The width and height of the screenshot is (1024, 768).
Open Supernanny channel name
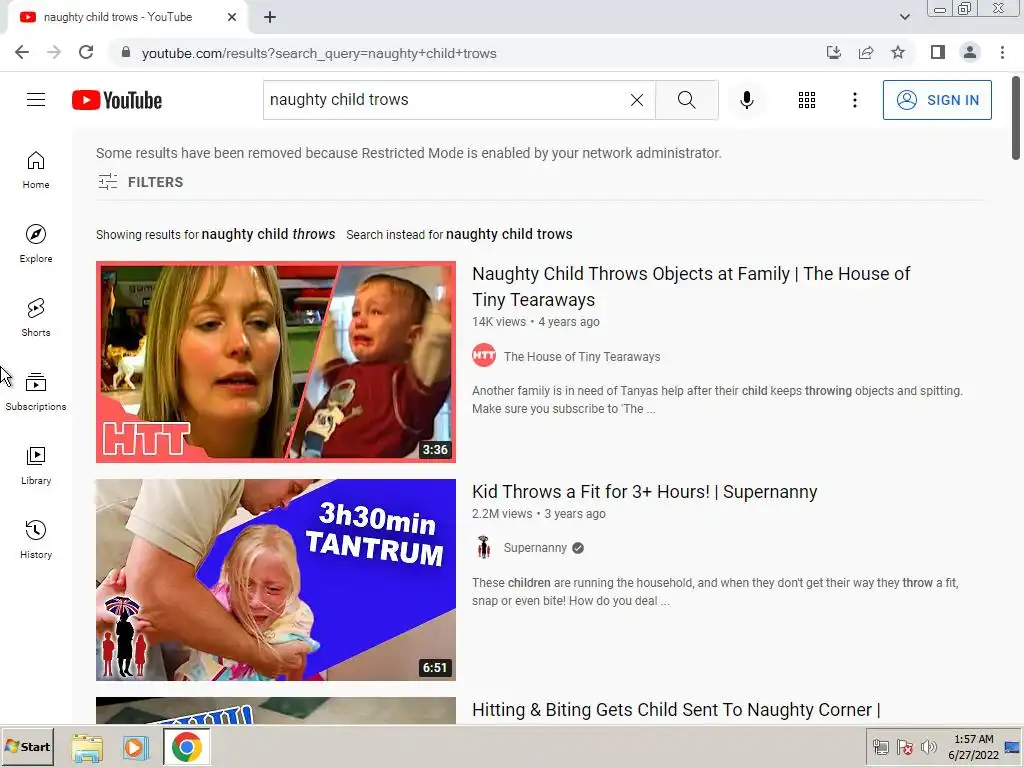tap(535, 548)
